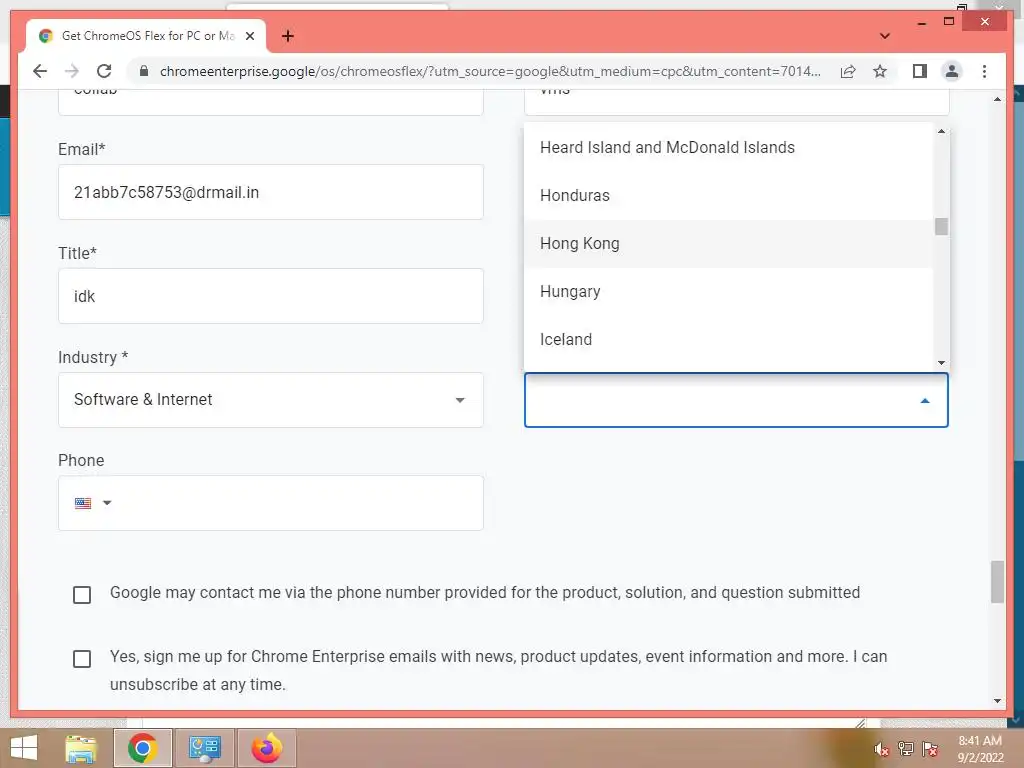The image size is (1024, 768).
Task: Click network tray icon
Action: pos(906,749)
